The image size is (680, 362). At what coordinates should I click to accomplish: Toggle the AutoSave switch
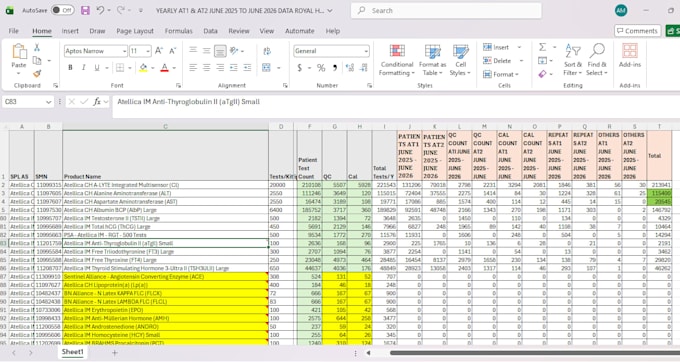point(62,10)
